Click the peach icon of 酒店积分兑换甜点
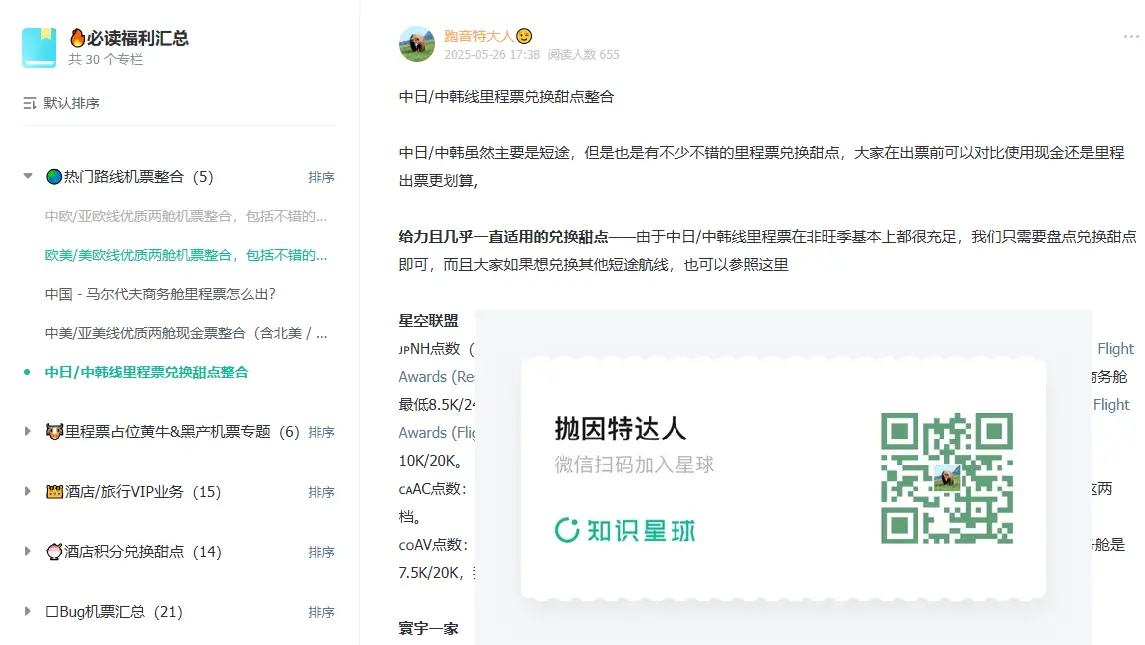 click(55, 552)
